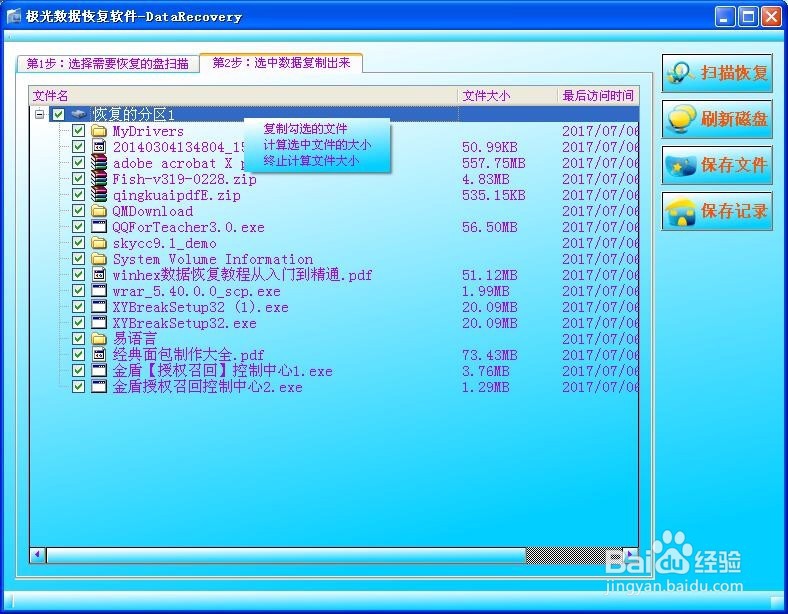788x614 pixels.
Task: Click the 56.50MB file size value
Action: click(x=489, y=227)
